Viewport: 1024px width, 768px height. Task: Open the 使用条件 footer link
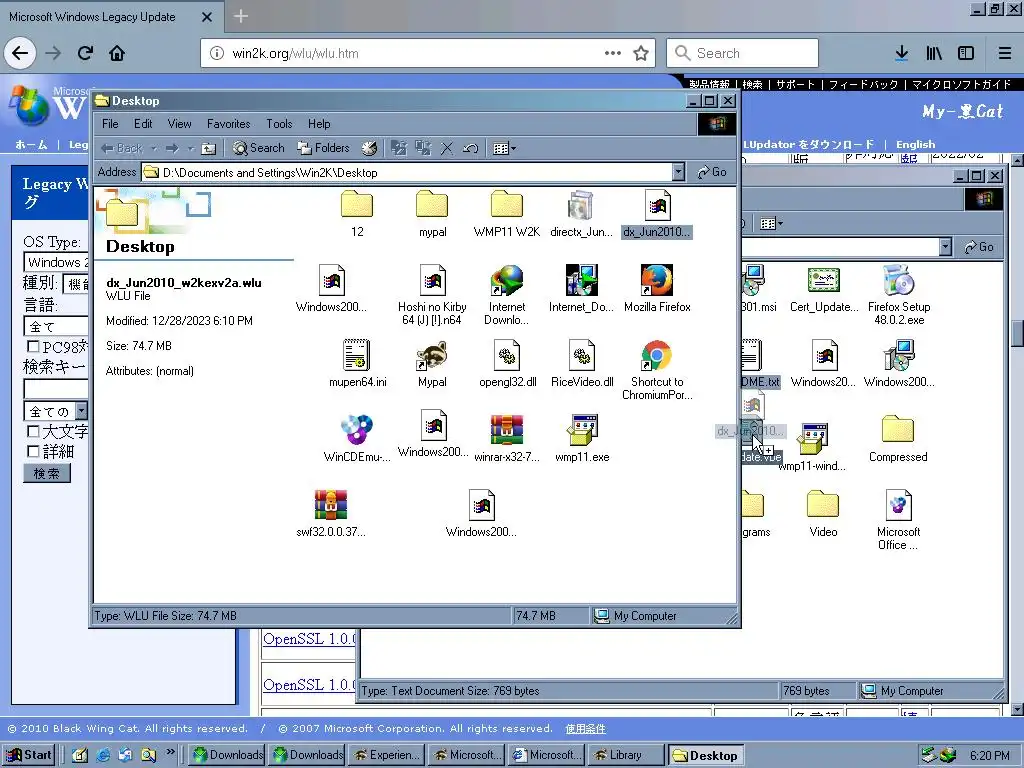coord(585,728)
